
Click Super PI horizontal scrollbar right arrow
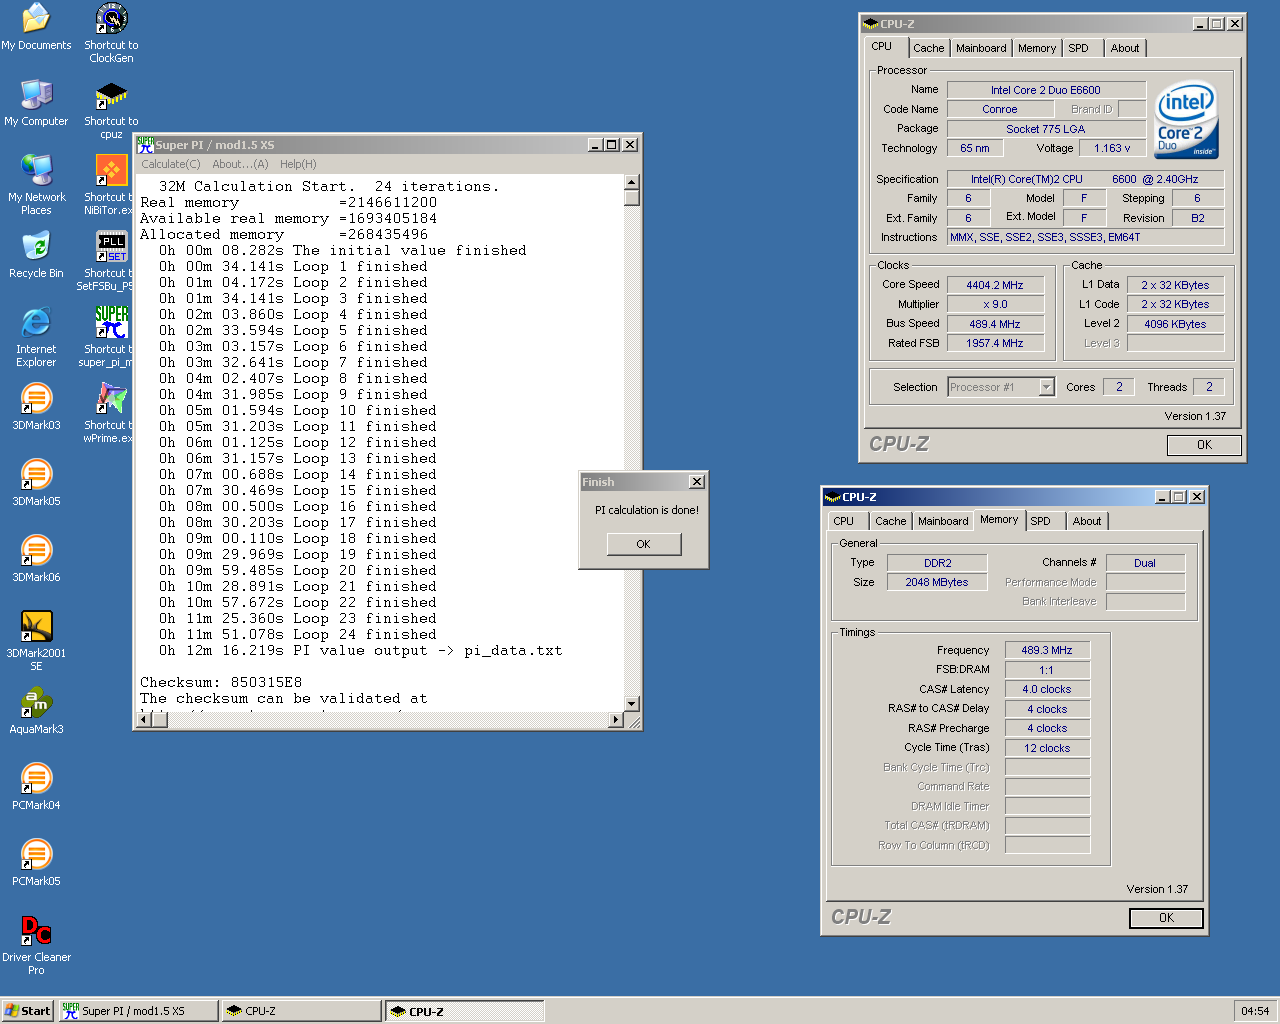pyautogui.click(x=616, y=720)
